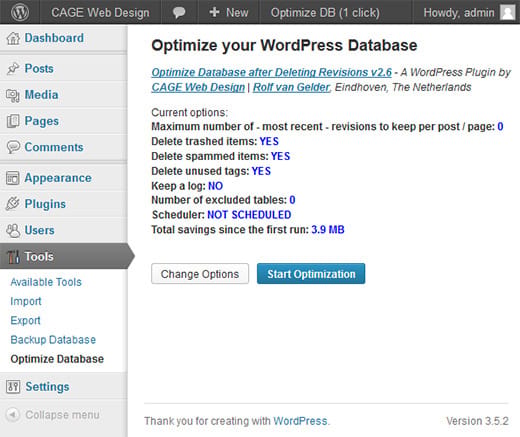Select the Tools menu heading
This screenshot has height=437, width=520.
pyautogui.click(x=39, y=257)
